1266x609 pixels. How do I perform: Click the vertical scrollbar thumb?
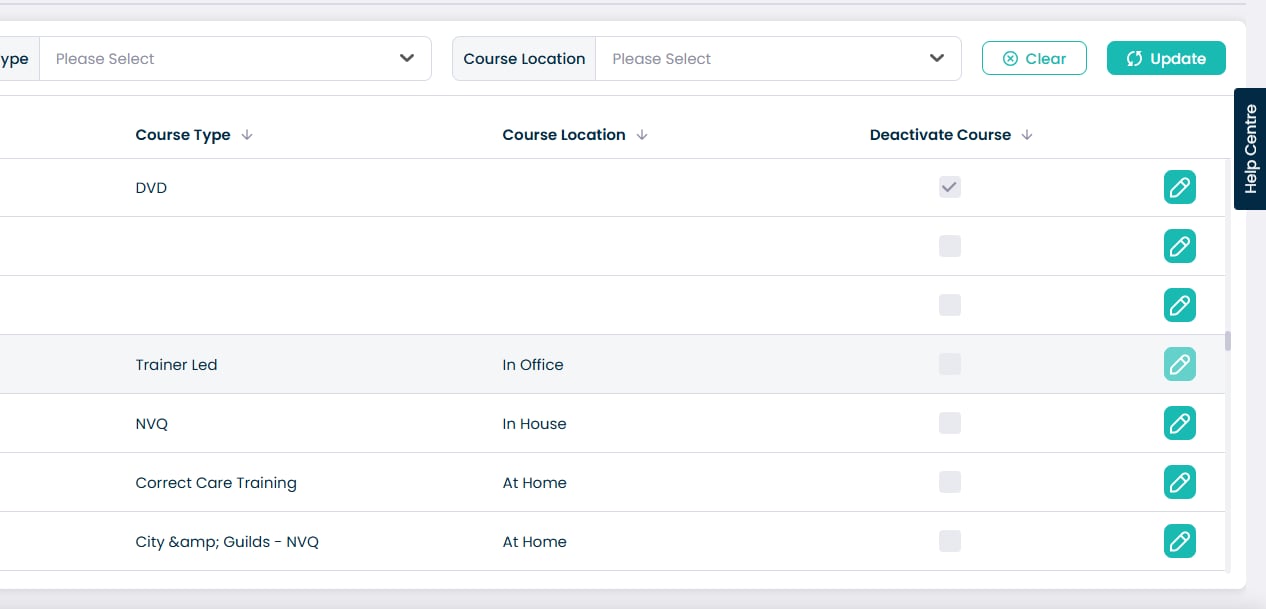1228,341
